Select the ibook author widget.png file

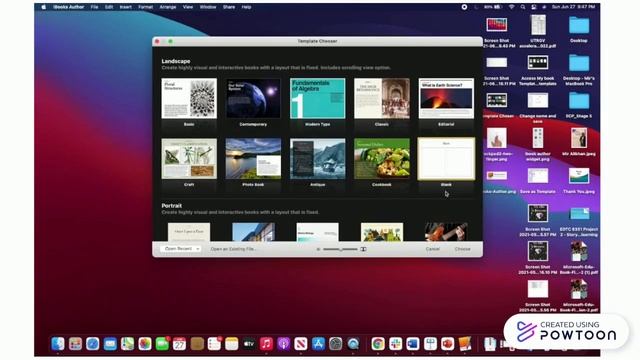point(538,139)
